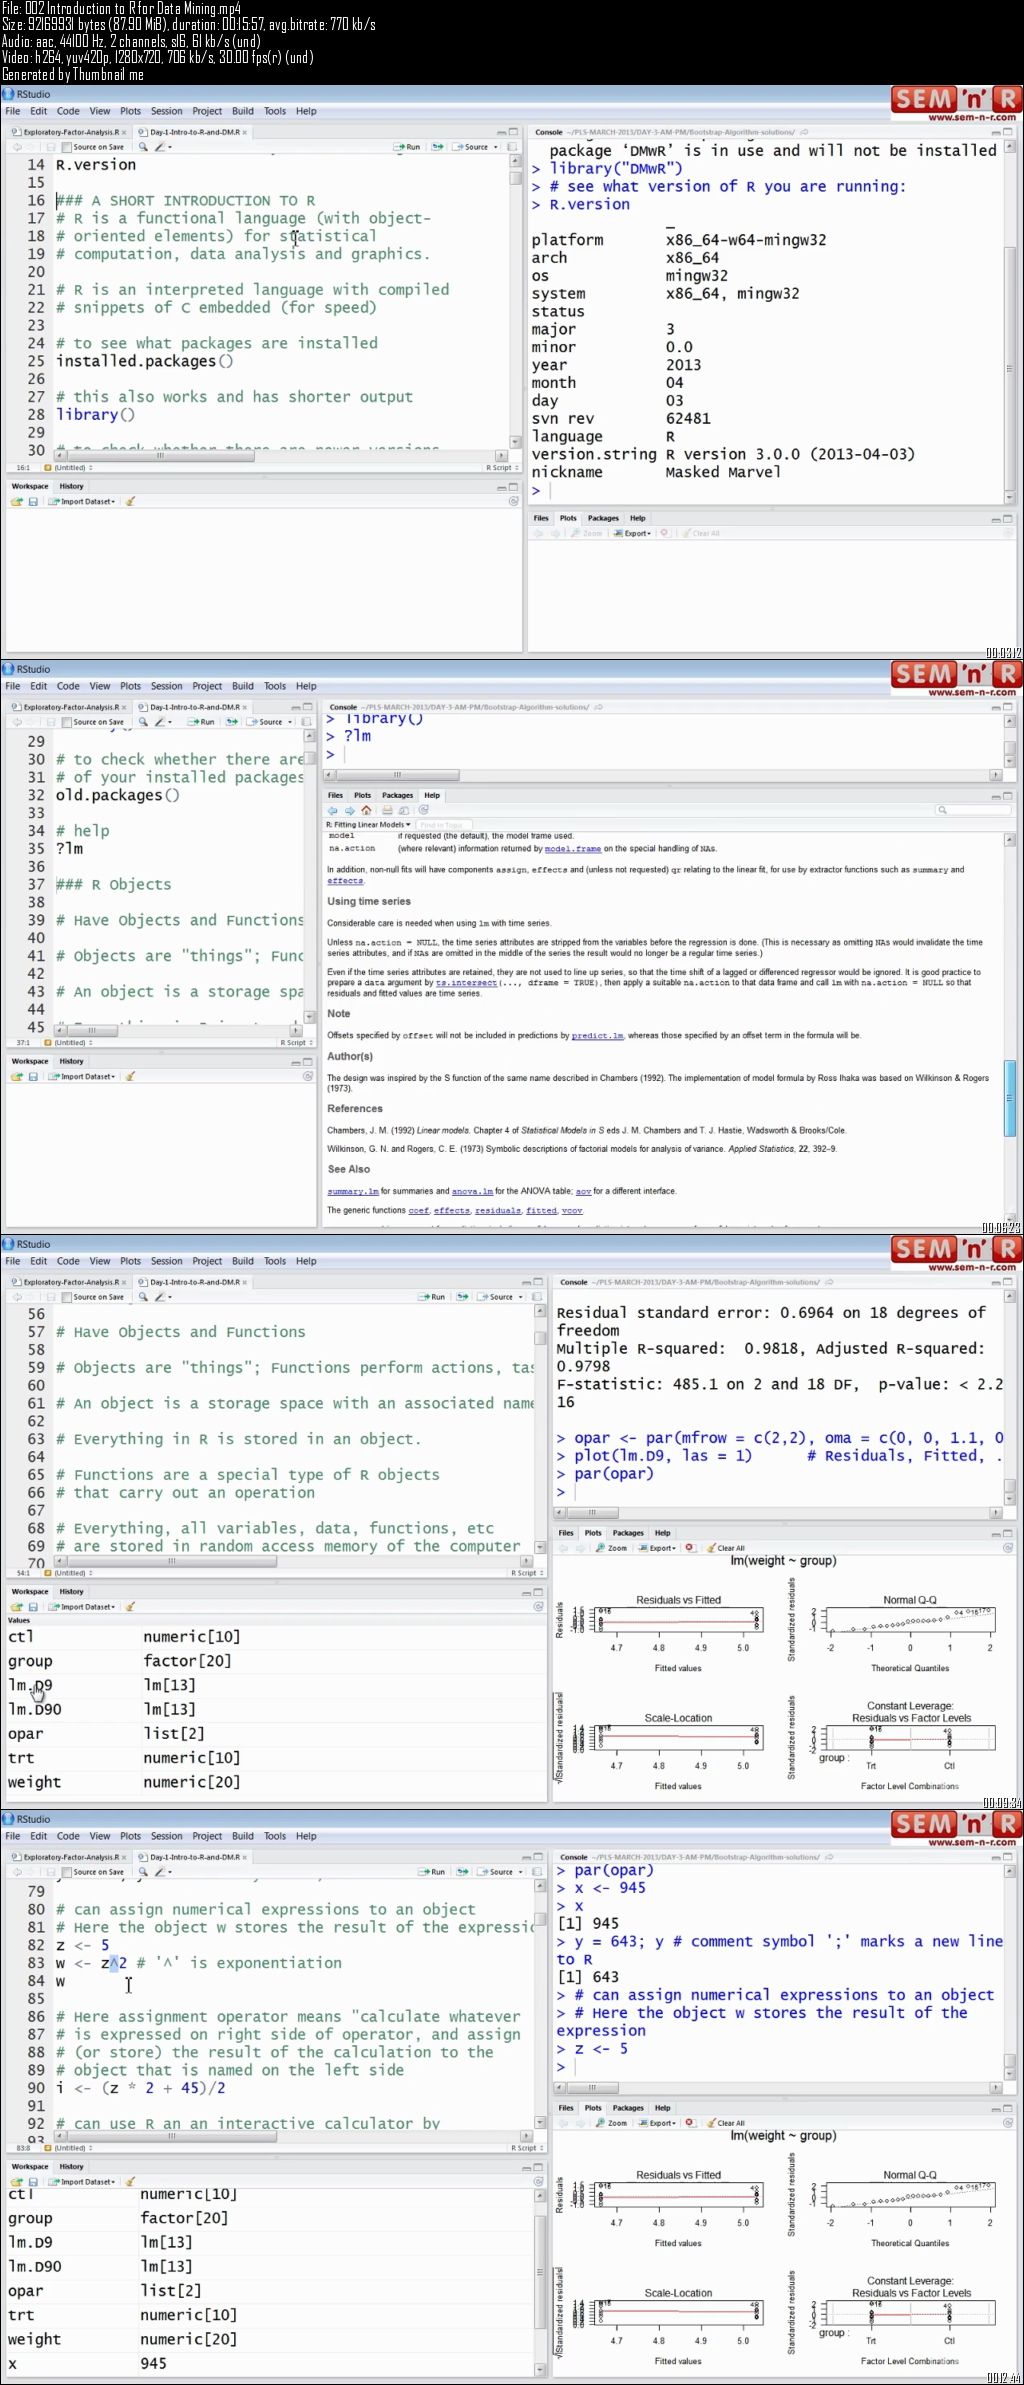
Task: Click the code tools wand icon in the first frame's editor
Action: point(160,147)
